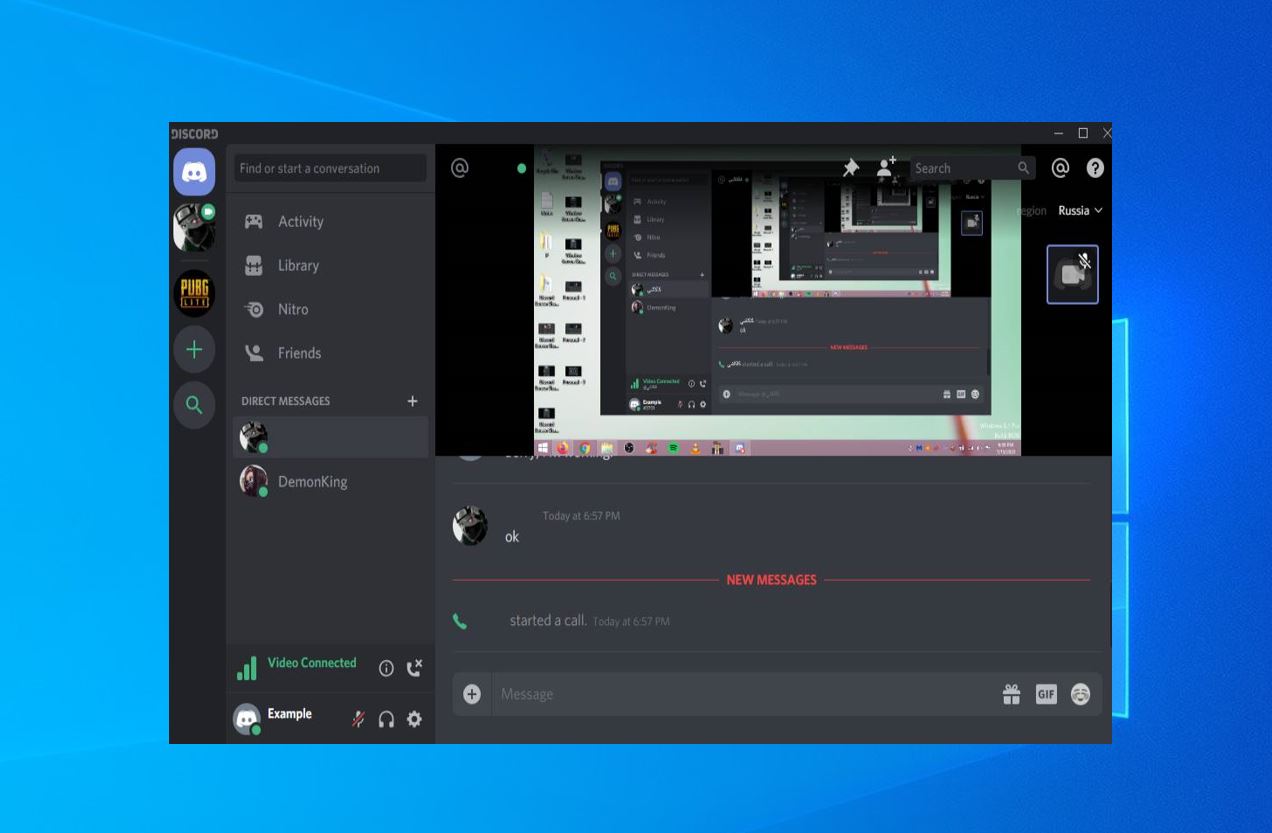Open the server with the video badge

tap(194, 227)
